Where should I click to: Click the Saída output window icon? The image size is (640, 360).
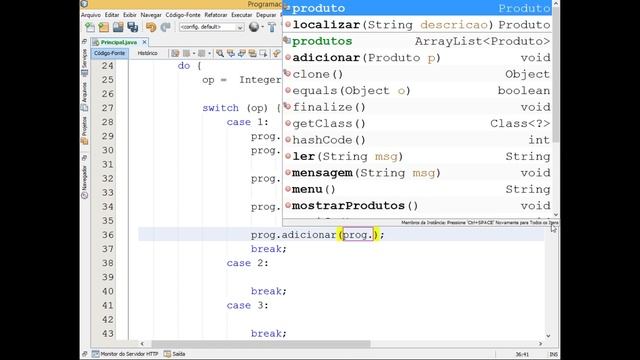pyautogui.click(x=167, y=354)
